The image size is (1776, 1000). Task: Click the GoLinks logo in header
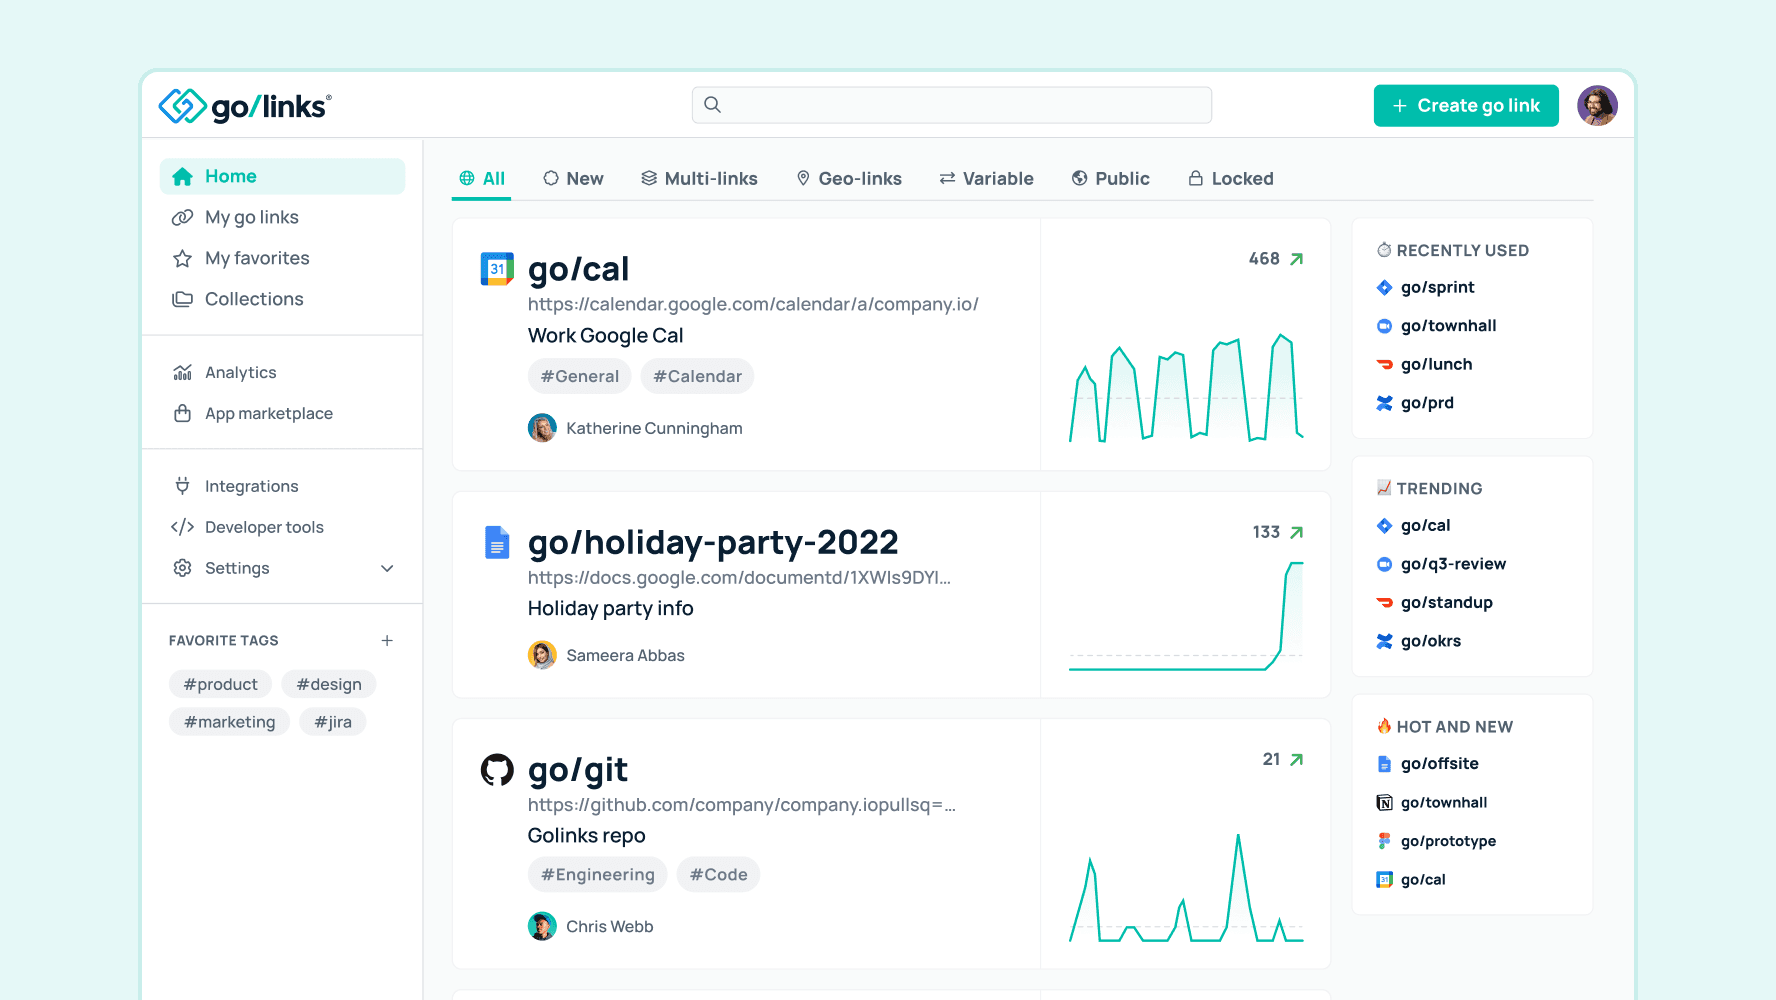pos(245,106)
